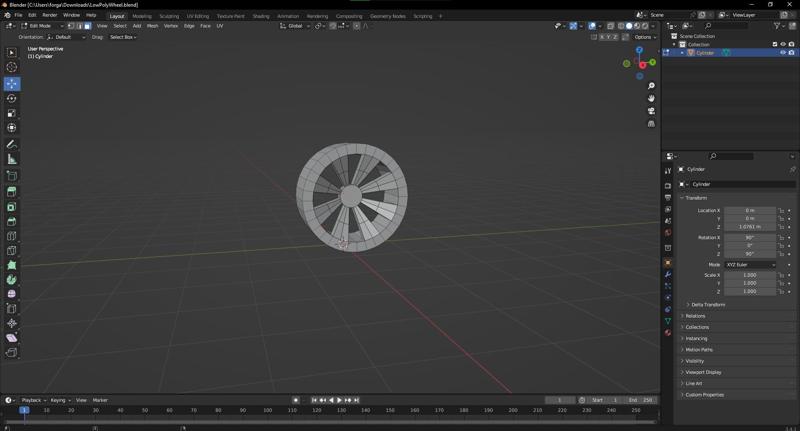800x431 pixels.
Task: Open the File menu
Action: coord(18,15)
